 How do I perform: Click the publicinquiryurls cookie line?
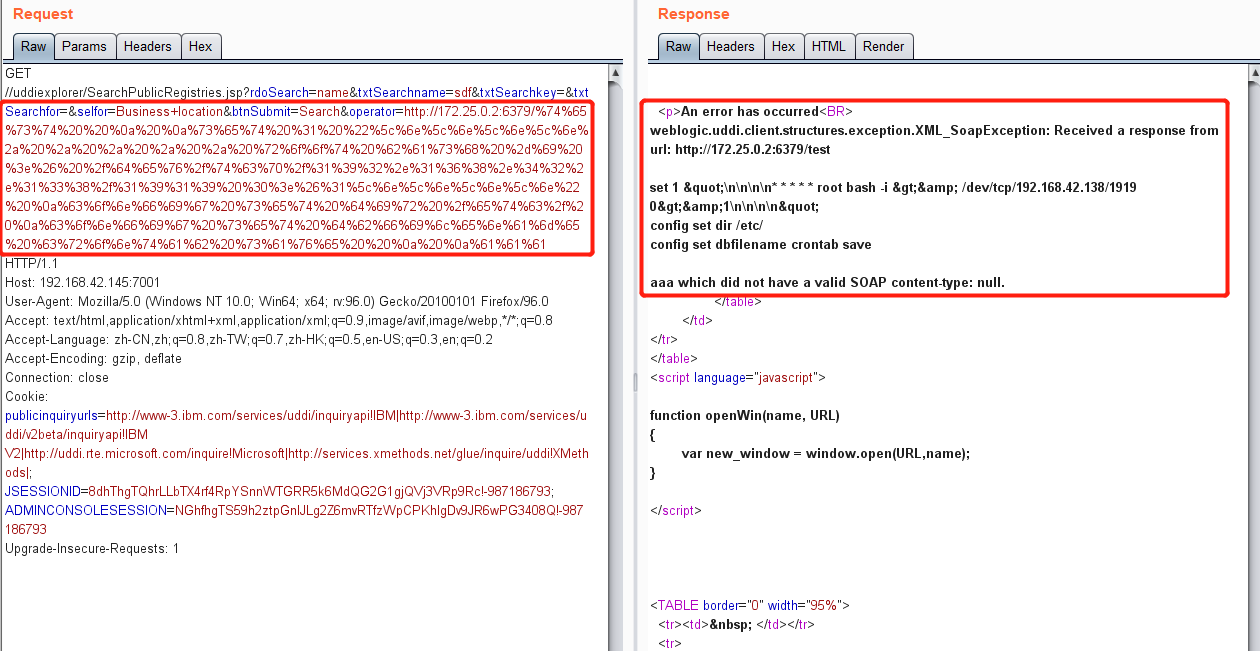coord(296,416)
